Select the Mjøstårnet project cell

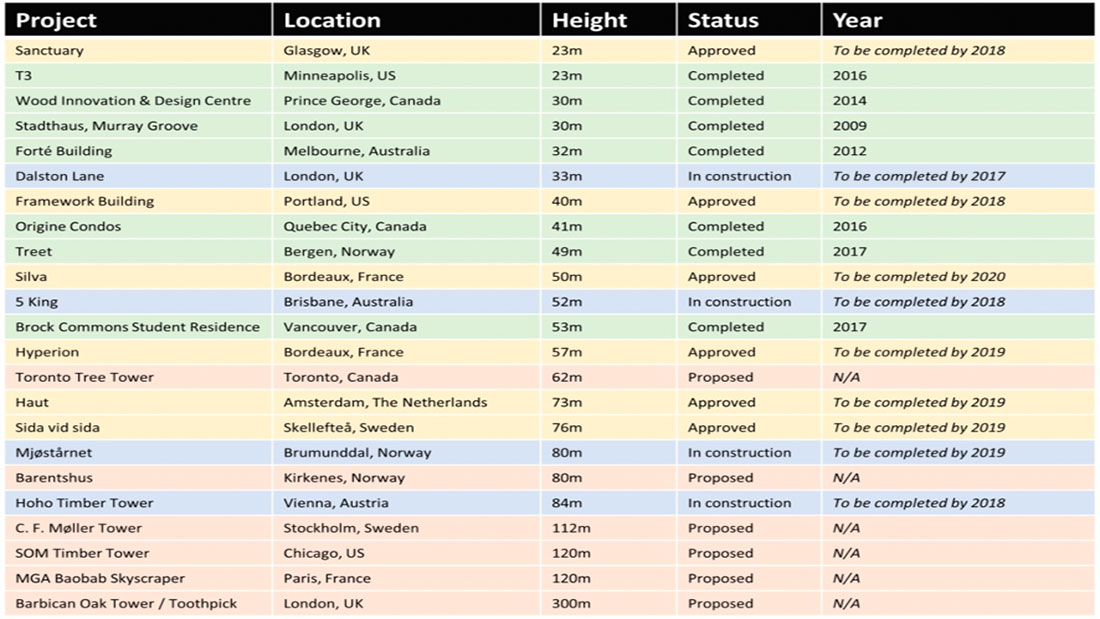53,452
